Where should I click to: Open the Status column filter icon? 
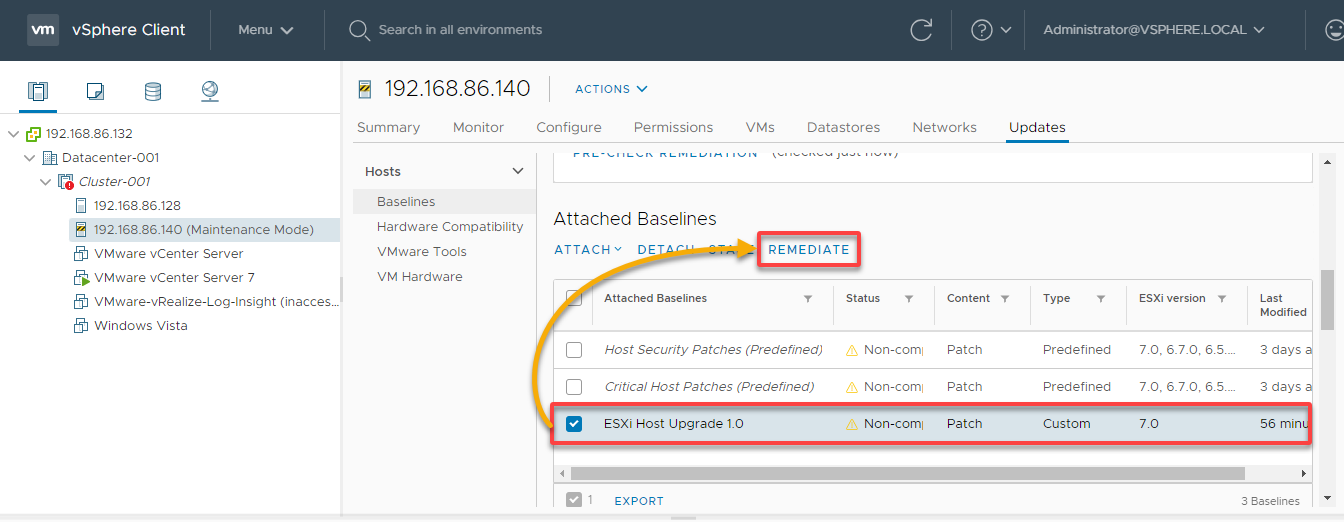[909, 299]
